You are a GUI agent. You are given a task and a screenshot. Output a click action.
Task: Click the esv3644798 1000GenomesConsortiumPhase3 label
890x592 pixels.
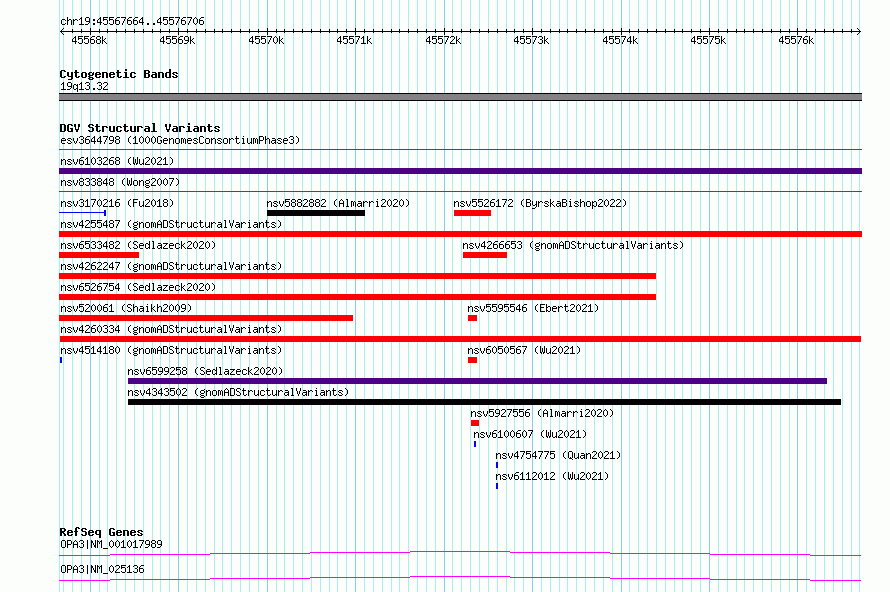[x=180, y=140]
